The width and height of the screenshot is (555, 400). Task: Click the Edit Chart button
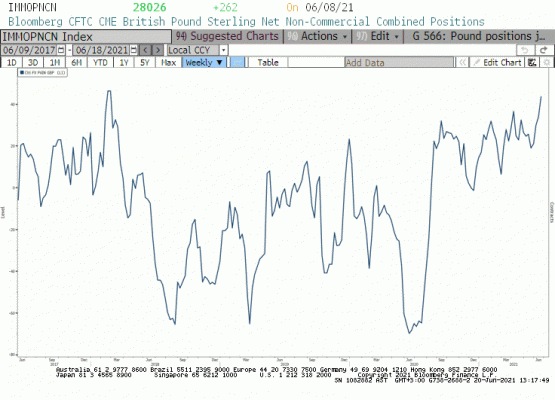point(497,62)
